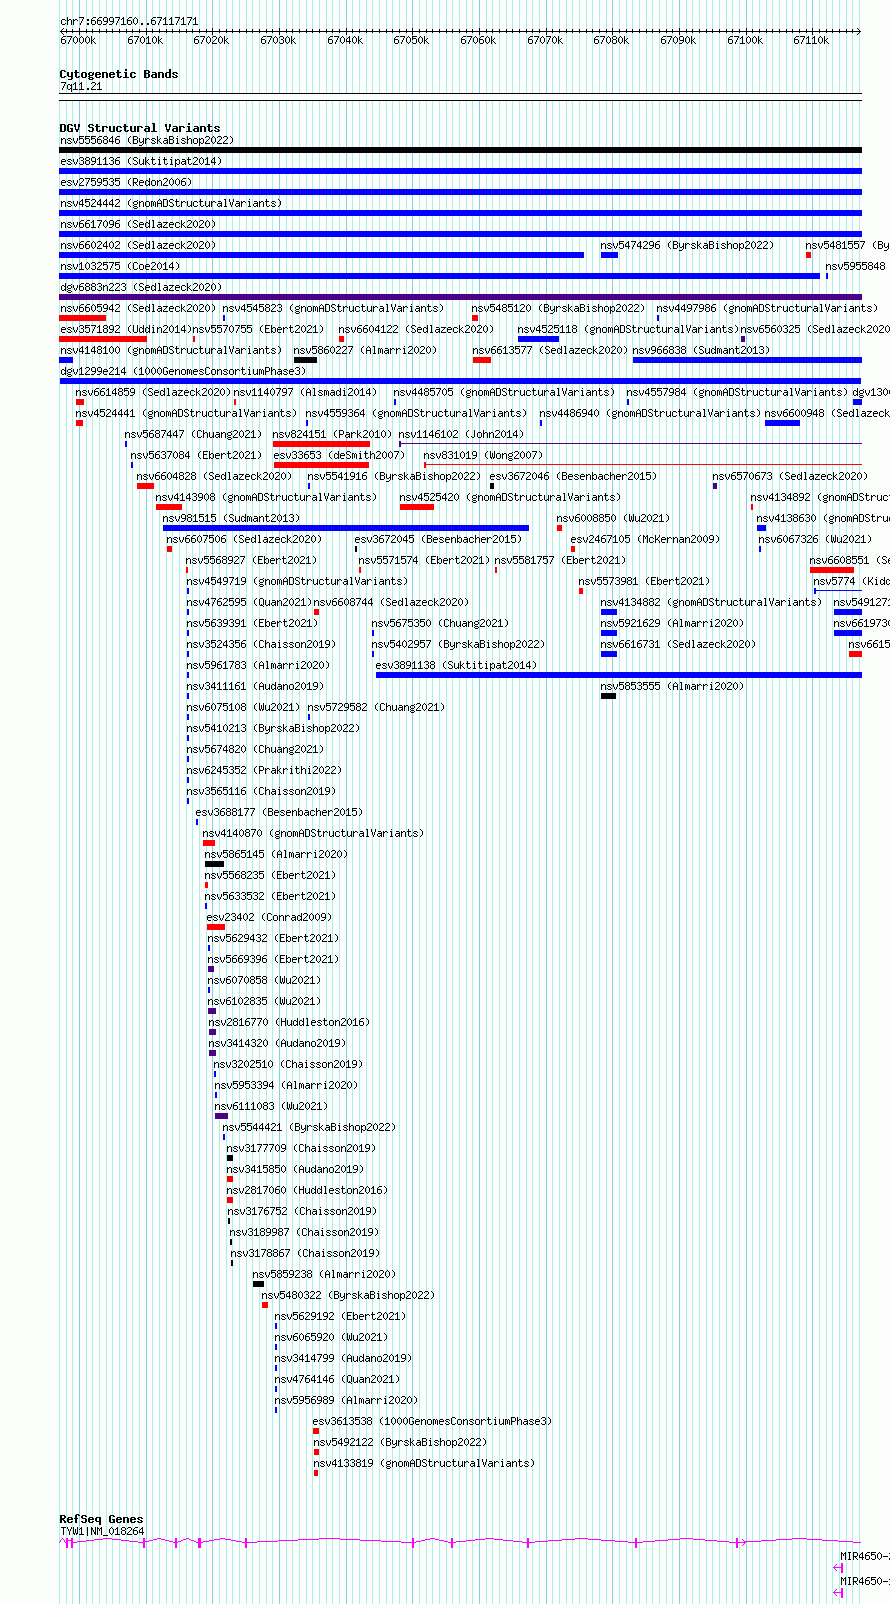Open variant nsv6605942 (Sedlazeck2020)
The width and height of the screenshot is (890, 1604).
(137, 308)
